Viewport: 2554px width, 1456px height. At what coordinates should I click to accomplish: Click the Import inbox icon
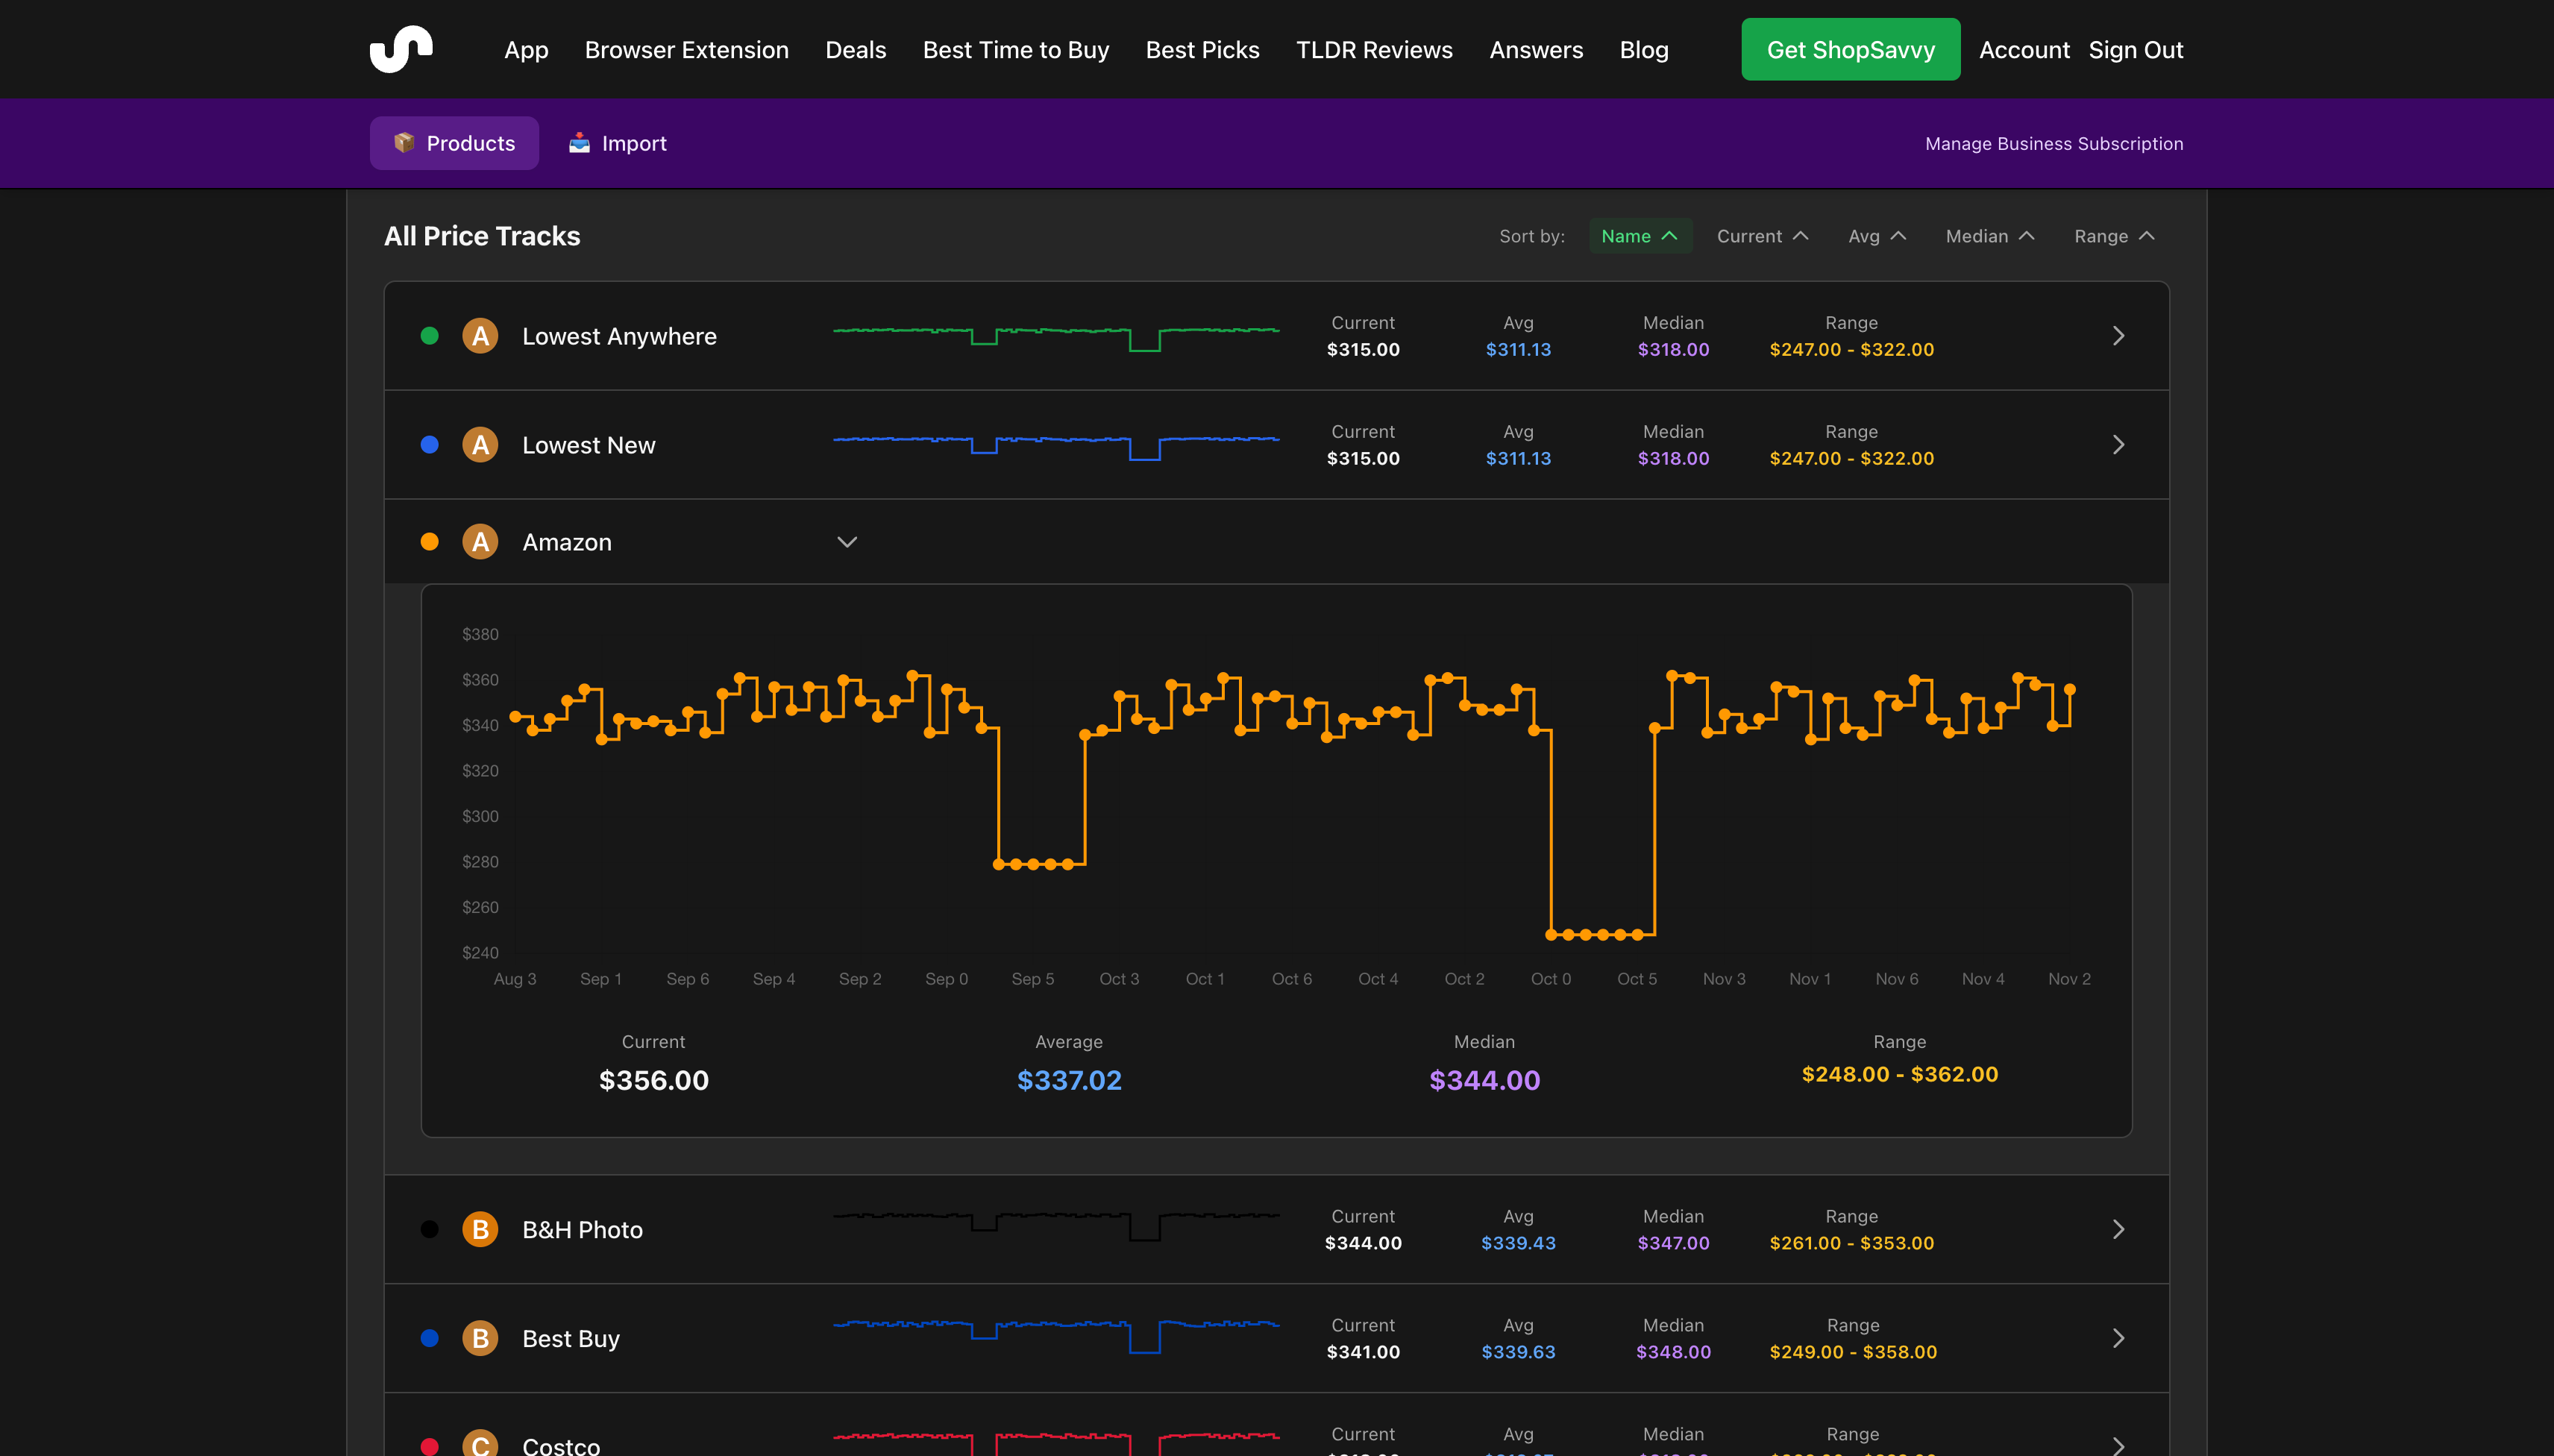coord(580,142)
